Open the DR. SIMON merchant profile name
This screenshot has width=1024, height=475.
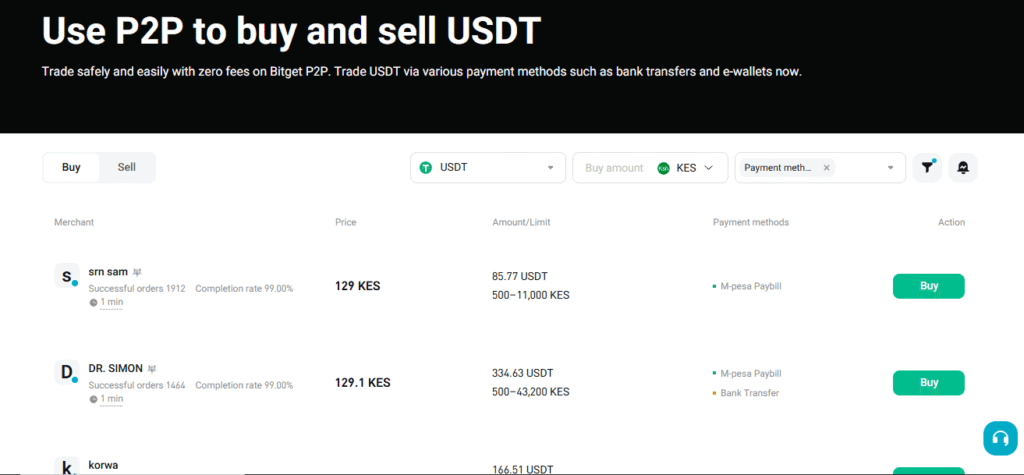(116, 368)
